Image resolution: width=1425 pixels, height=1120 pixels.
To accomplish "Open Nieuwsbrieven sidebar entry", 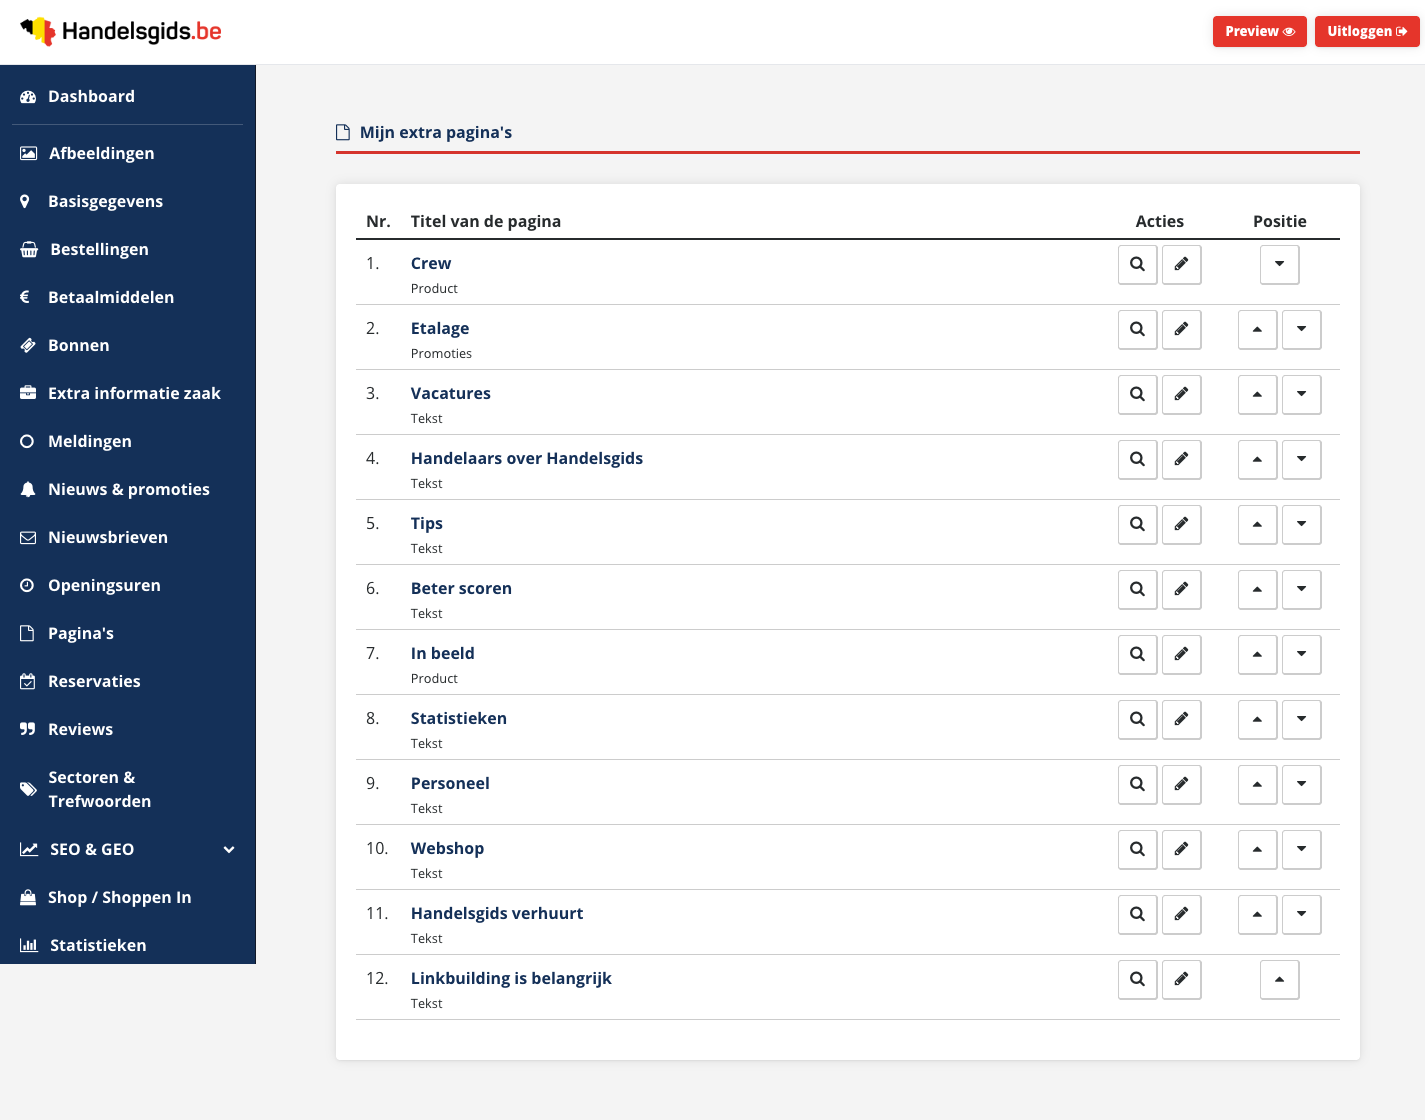I will [x=128, y=537].
